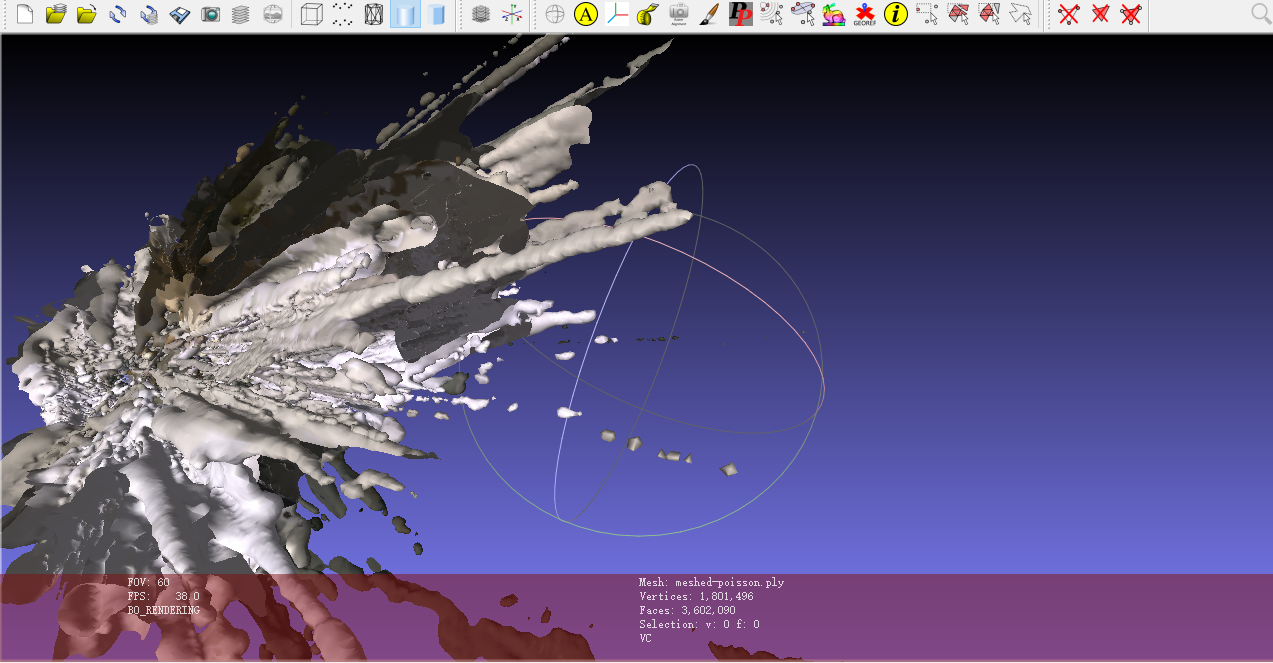Show the layer dialog stack icon
The height and width of the screenshot is (663, 1273).
tap(241, 14)
